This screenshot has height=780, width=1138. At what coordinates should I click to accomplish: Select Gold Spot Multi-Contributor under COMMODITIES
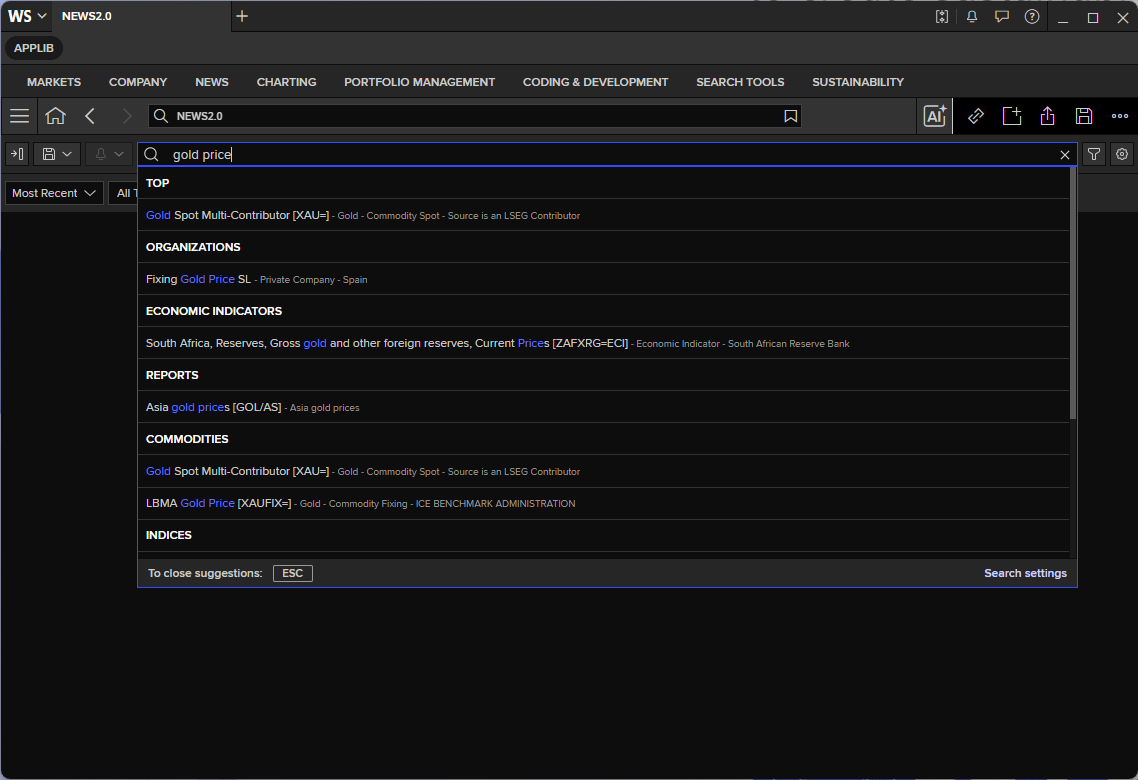604,471
